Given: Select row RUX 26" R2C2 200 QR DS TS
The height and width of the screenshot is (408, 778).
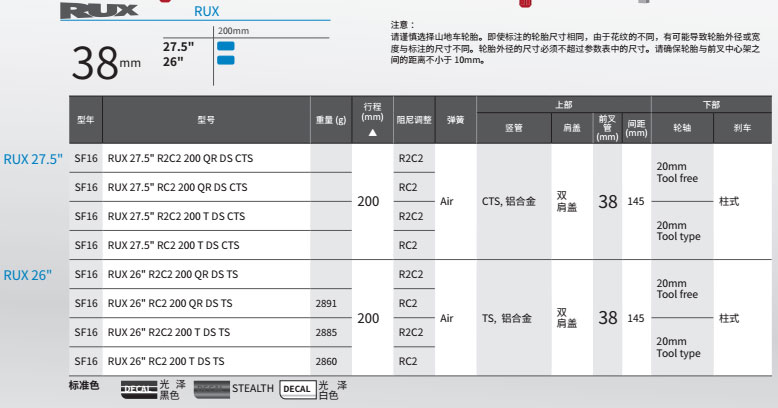Looking at the screenshot, I should 210,274.
